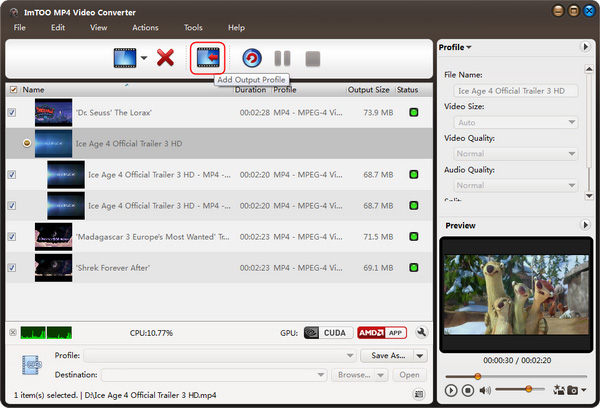This screenshot has width=600, height=408.
Task: Click the Shrek Forever After thumbnail
Action: 53,268
